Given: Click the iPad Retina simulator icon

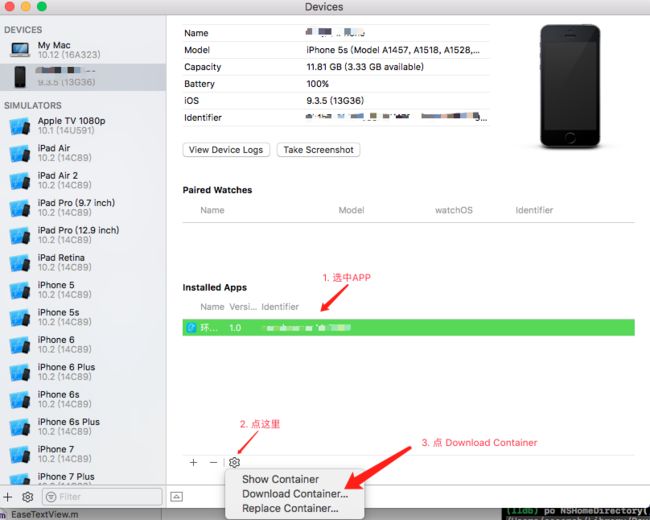Looking at the screenshot, I should (20, 262).
